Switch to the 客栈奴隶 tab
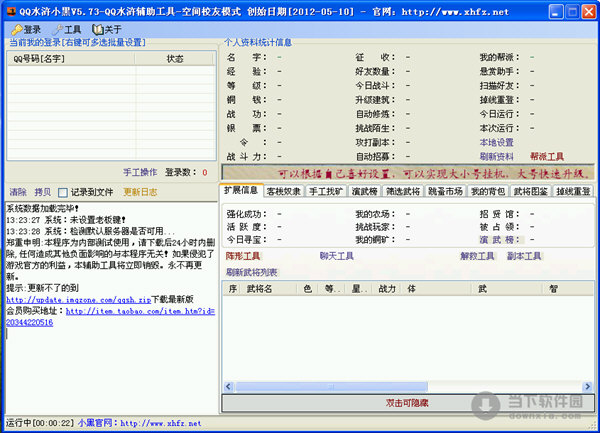The image size is (600, 433). coord(284,191)
